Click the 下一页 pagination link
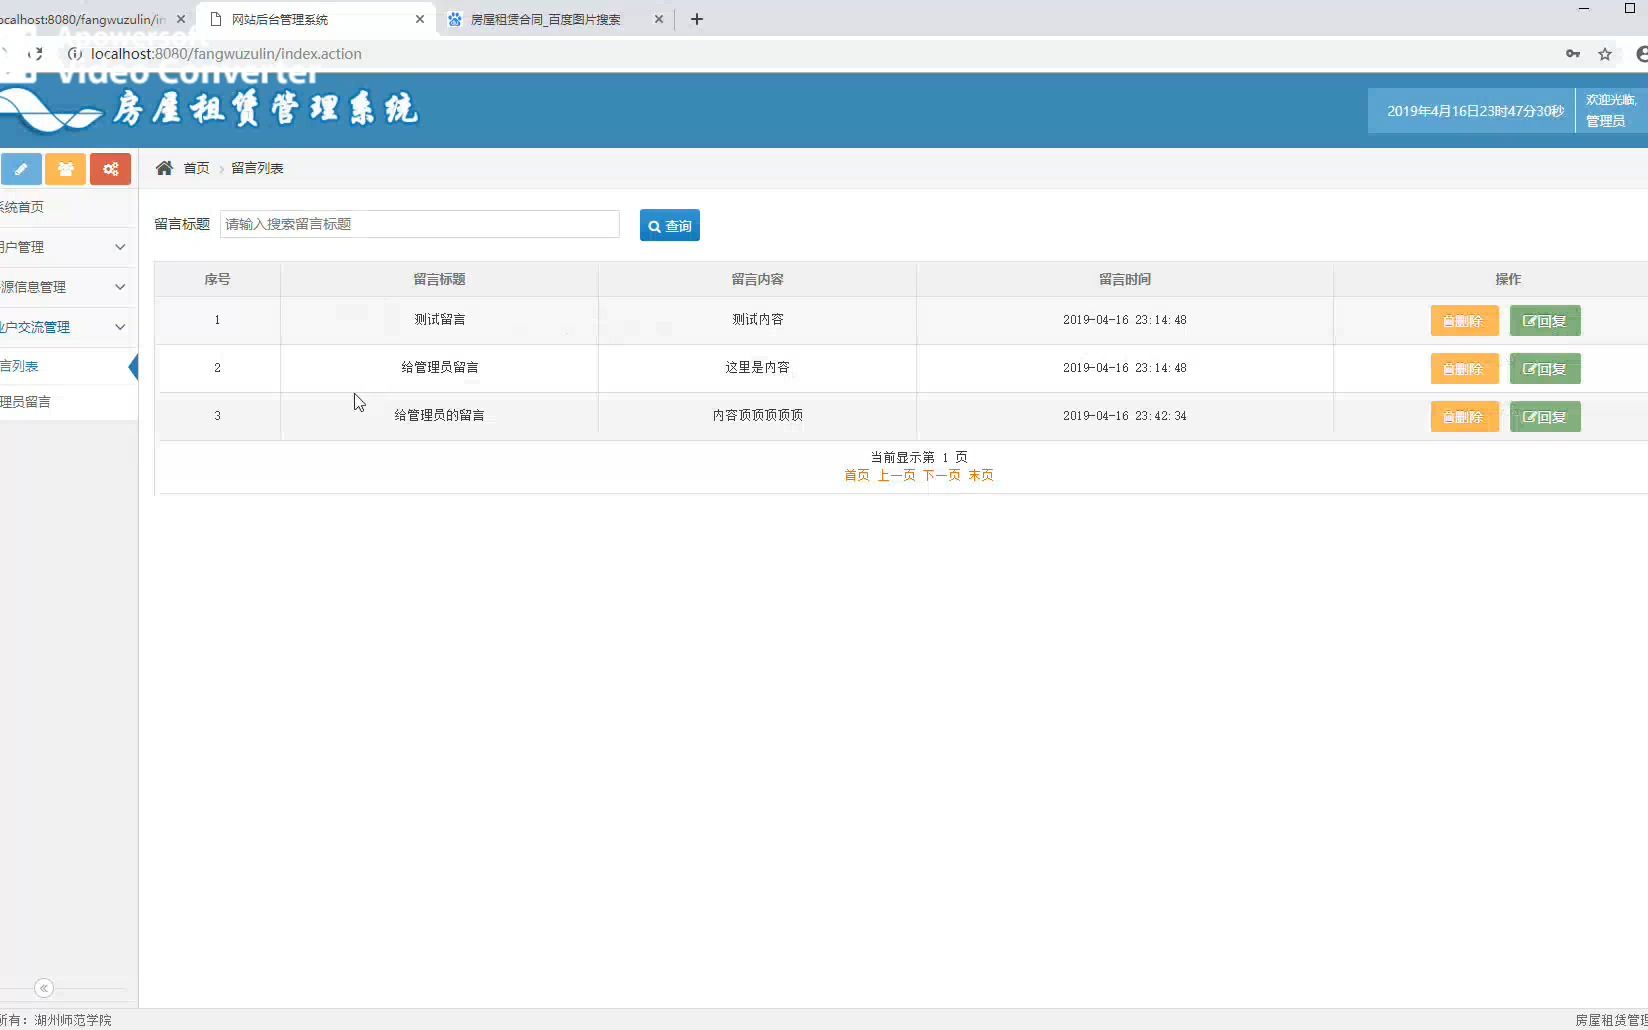The width and height of the screenshot is (1648, 1030). click(x=941, y=475)
